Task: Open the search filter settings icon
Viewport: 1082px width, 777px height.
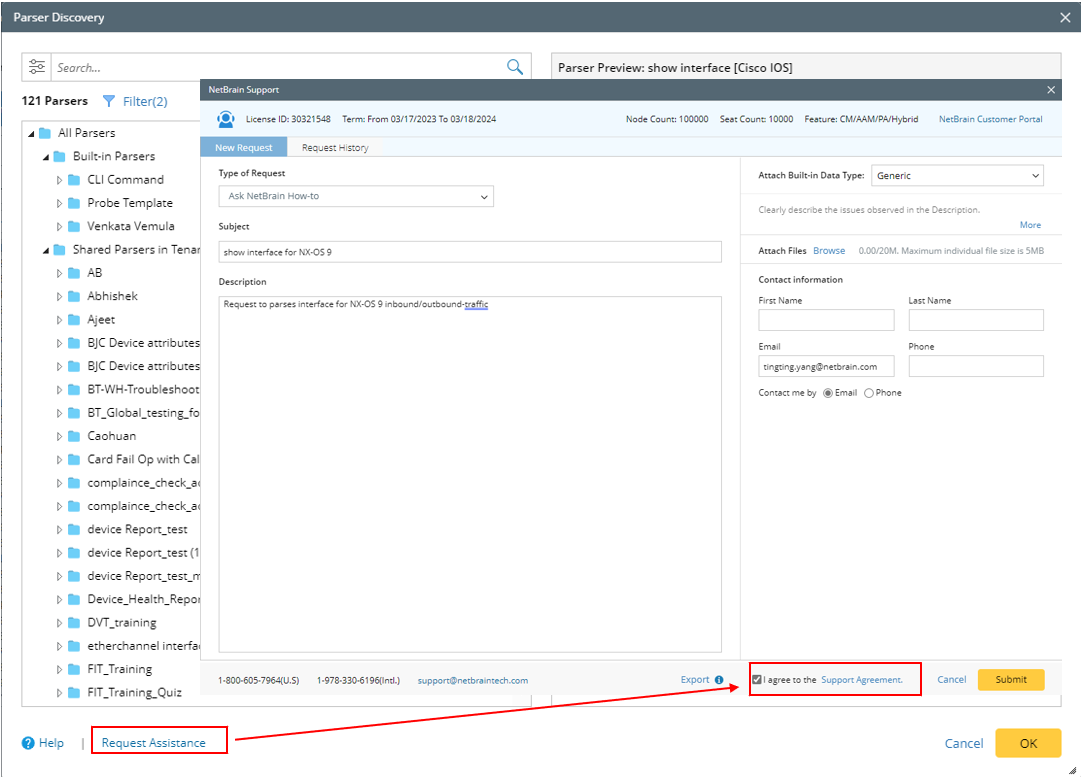Action: 37,67
